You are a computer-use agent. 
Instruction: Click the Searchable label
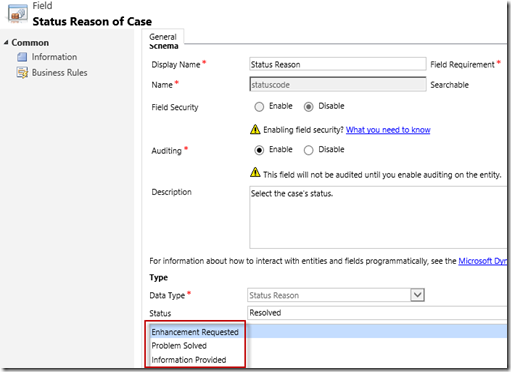click(x=449, y=85)
